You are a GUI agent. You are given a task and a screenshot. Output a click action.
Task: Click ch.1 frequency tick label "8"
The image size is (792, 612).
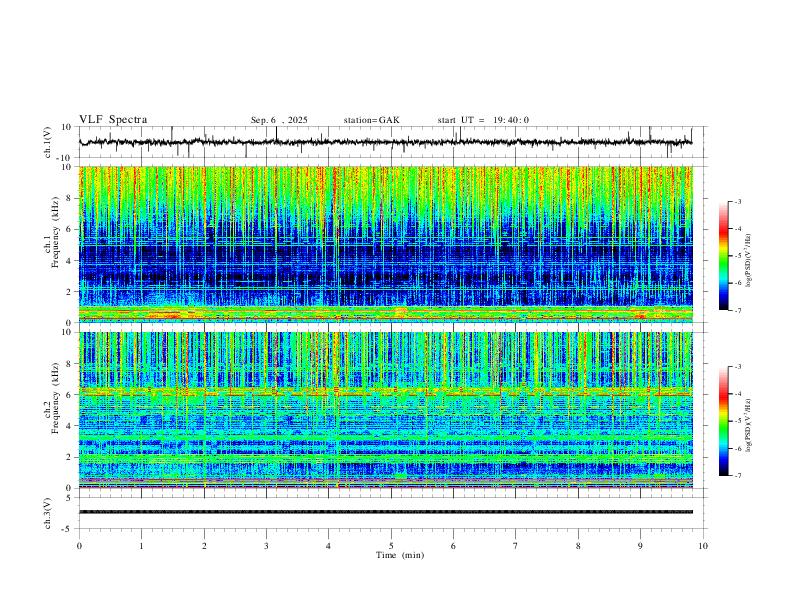[x=69, y=198]
